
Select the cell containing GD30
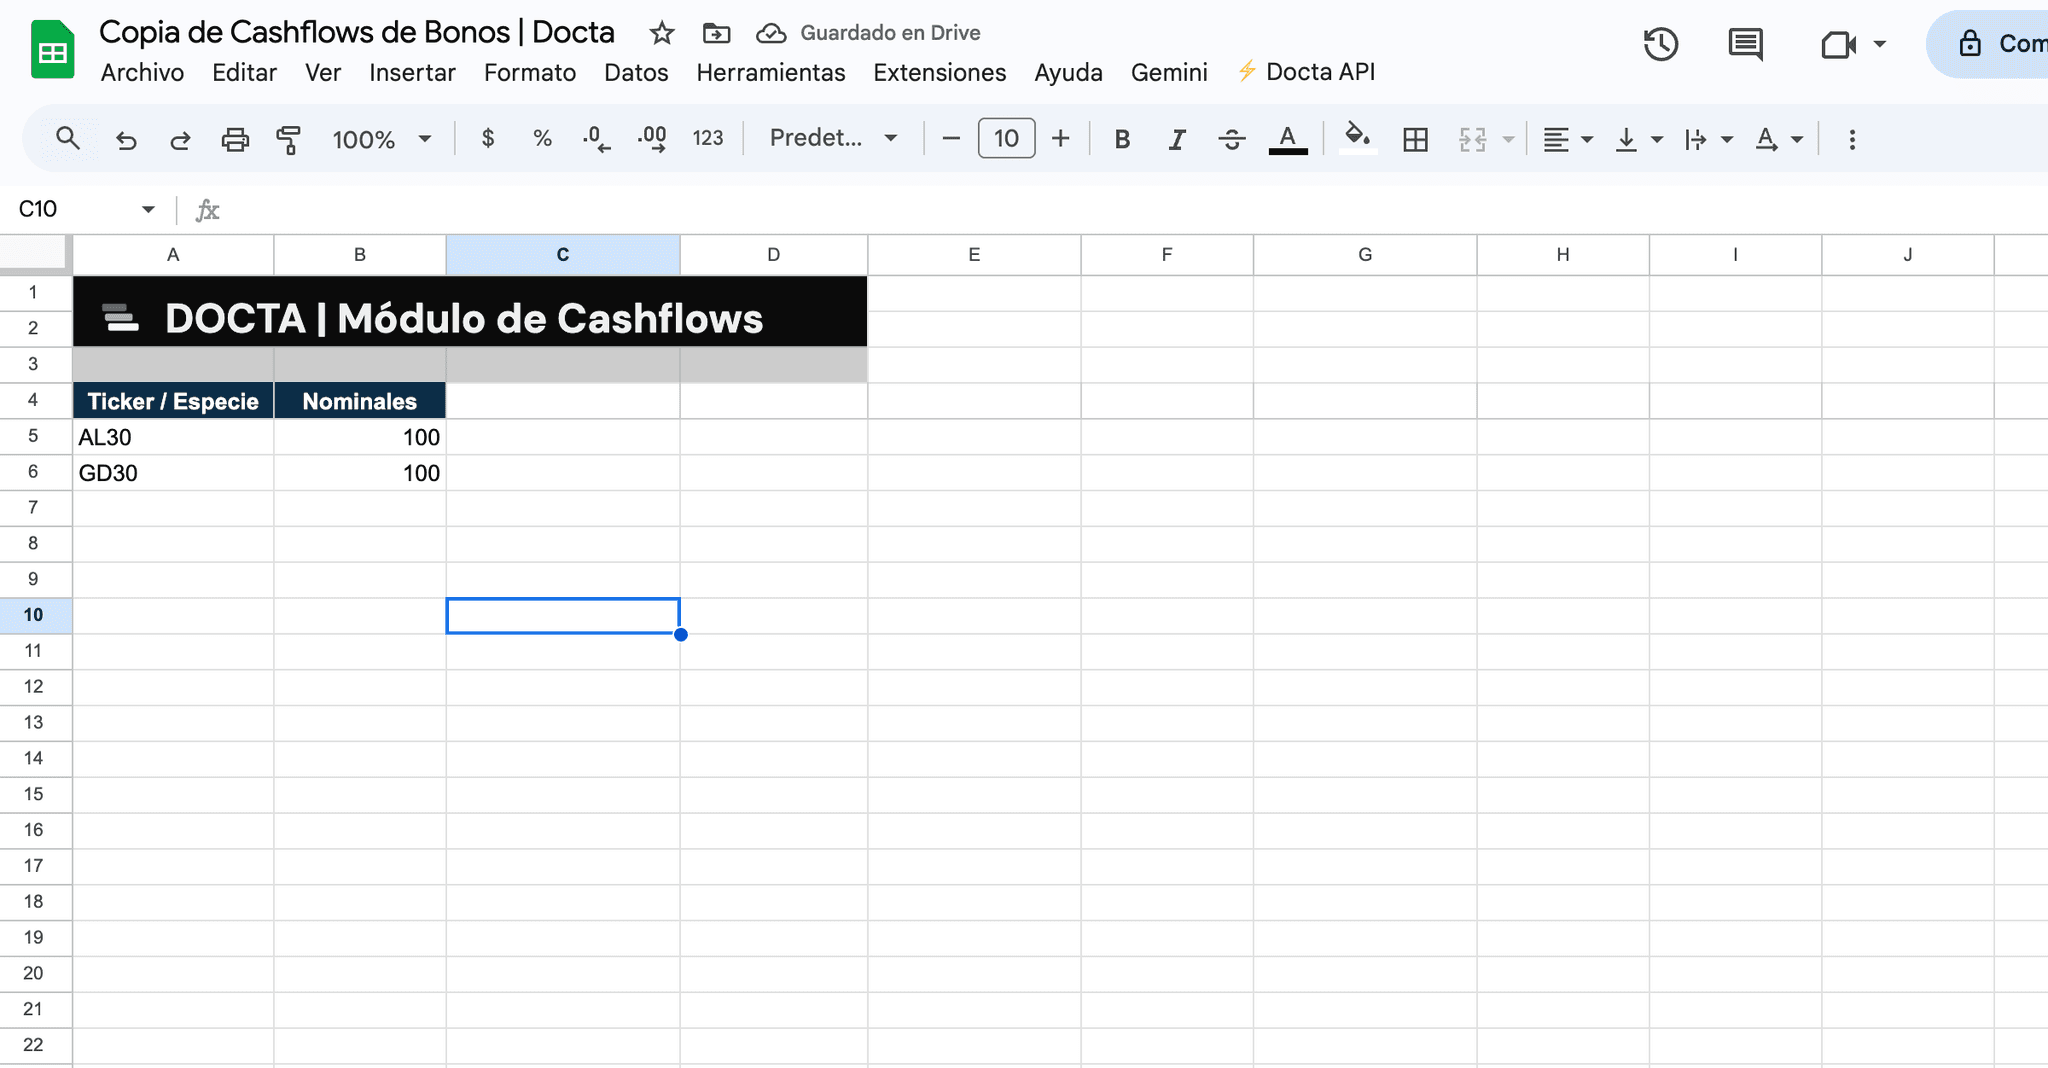tap(173, 473)
